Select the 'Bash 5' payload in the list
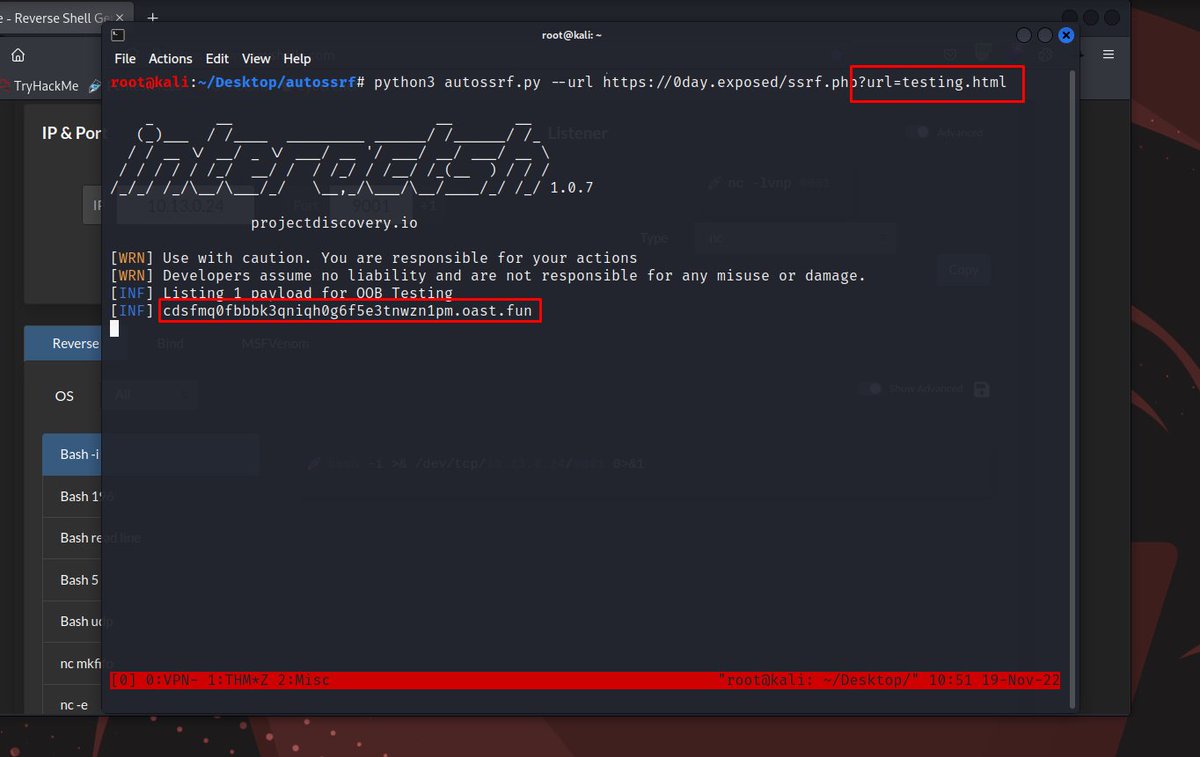 pos(79,580)
